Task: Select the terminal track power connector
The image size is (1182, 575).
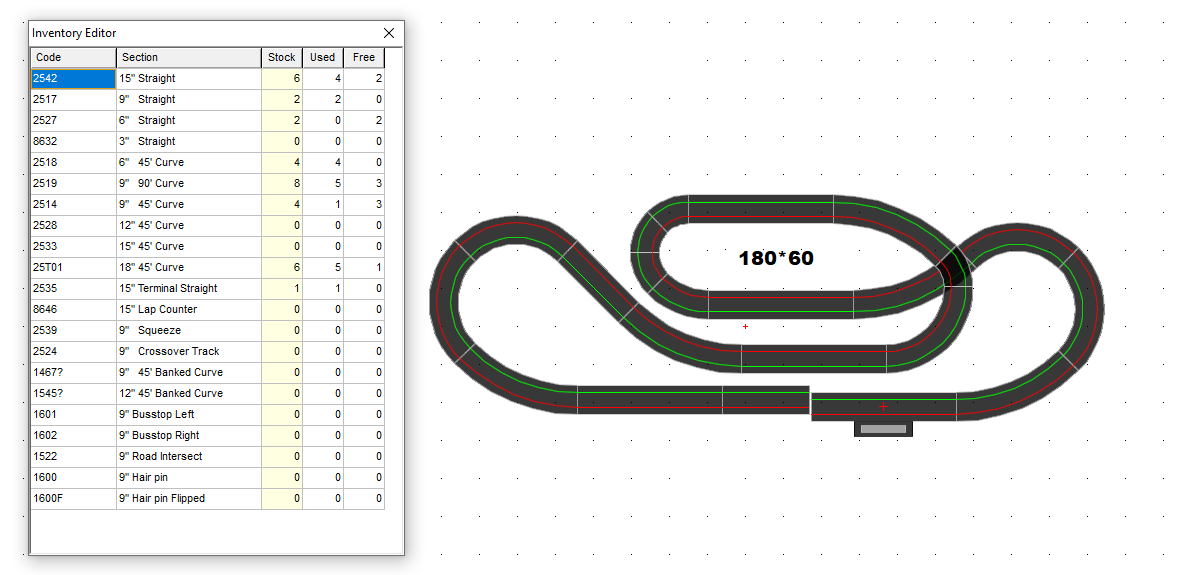Action: [x=883, y=429]
